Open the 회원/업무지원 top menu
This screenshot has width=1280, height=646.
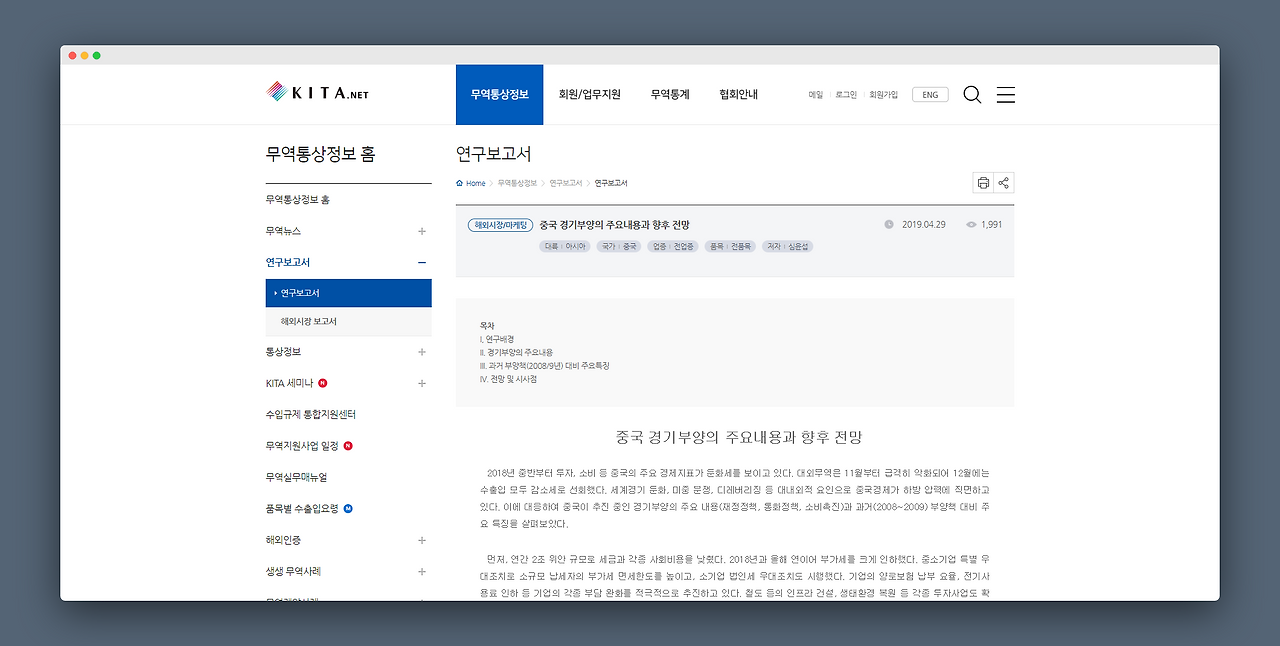pos(590,94)
